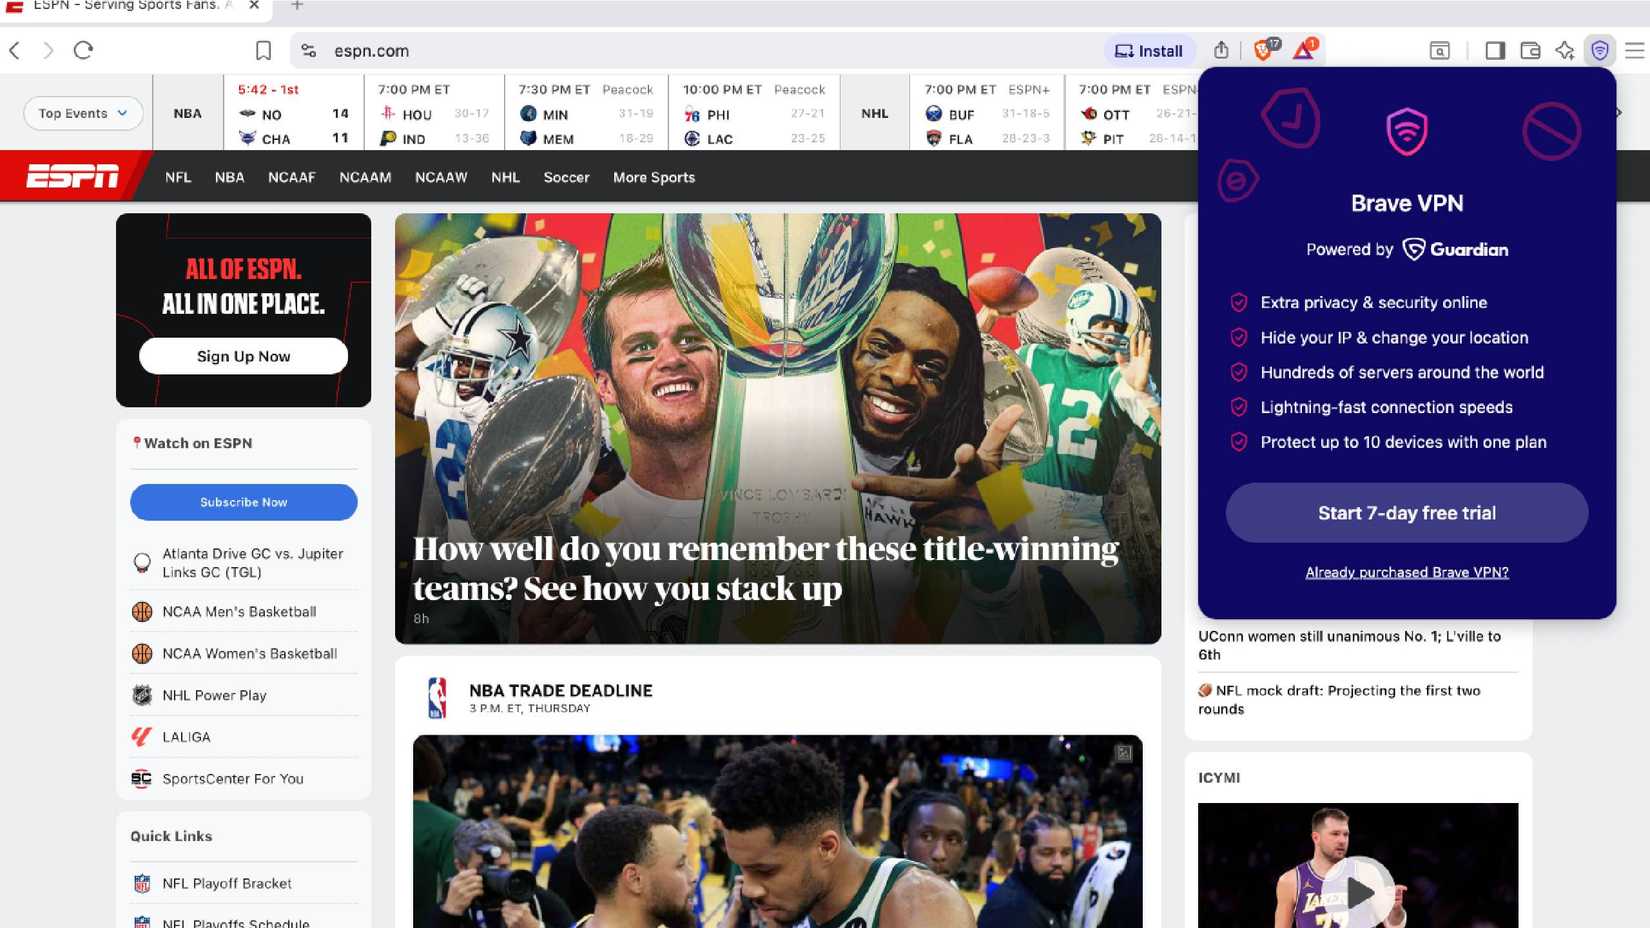This screenshot has width=1650, height=928.
Task: Click the Brave Wallet toolbar icon
Action: pos(1530,50)
